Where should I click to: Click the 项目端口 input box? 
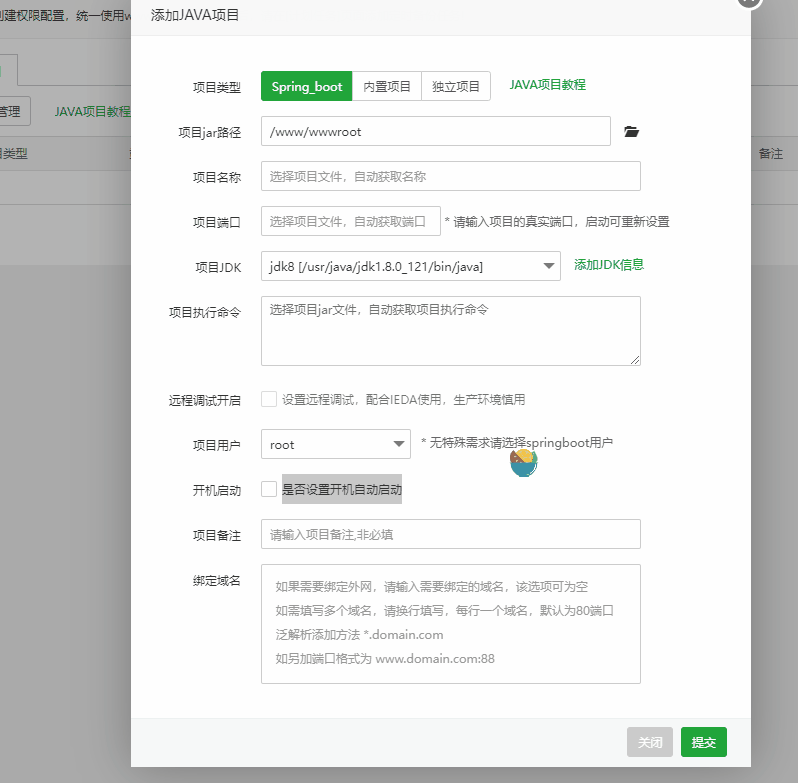[x=350, y=221]
